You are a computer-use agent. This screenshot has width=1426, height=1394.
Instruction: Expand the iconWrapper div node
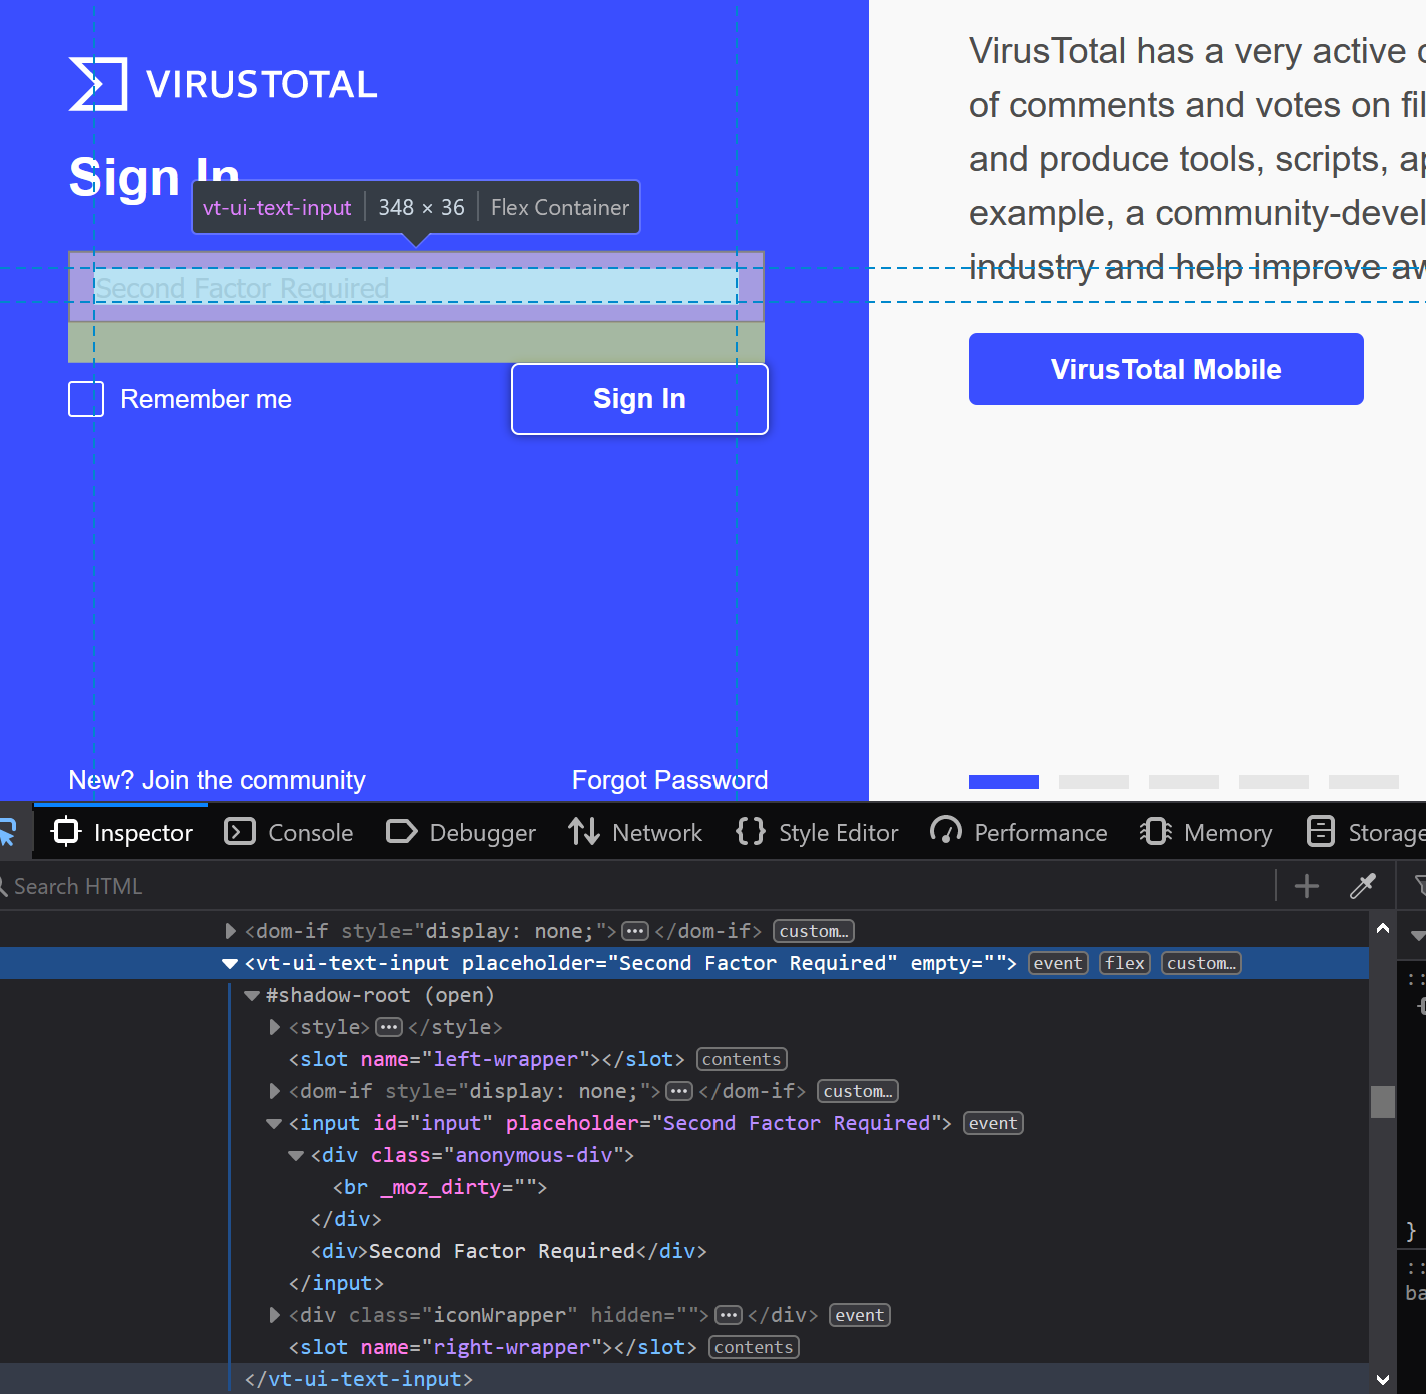coord(274,1315)
